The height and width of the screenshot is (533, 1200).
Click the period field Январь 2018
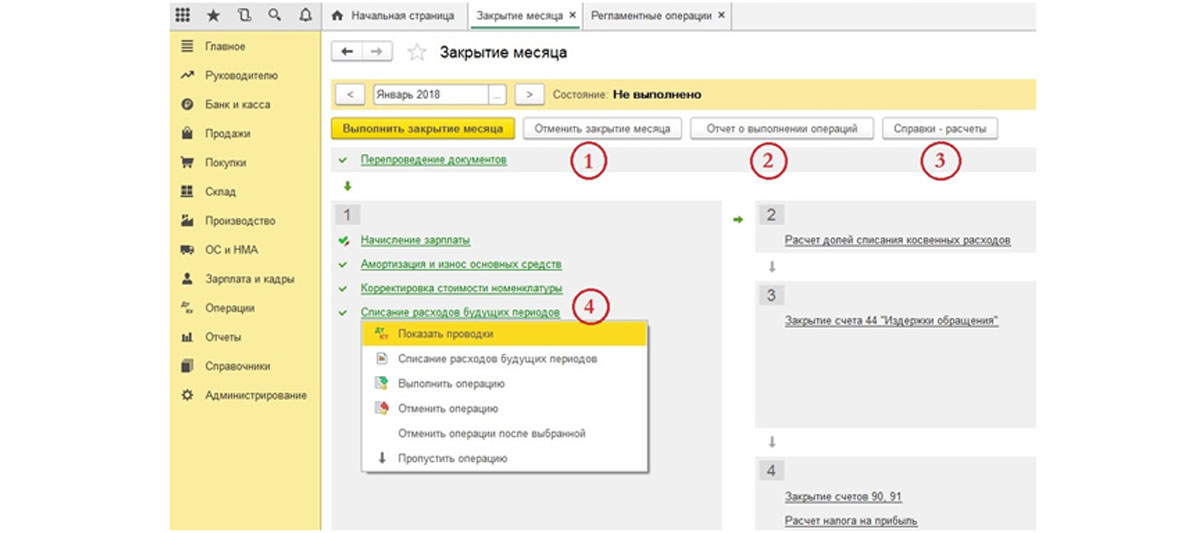pos(431,95)
